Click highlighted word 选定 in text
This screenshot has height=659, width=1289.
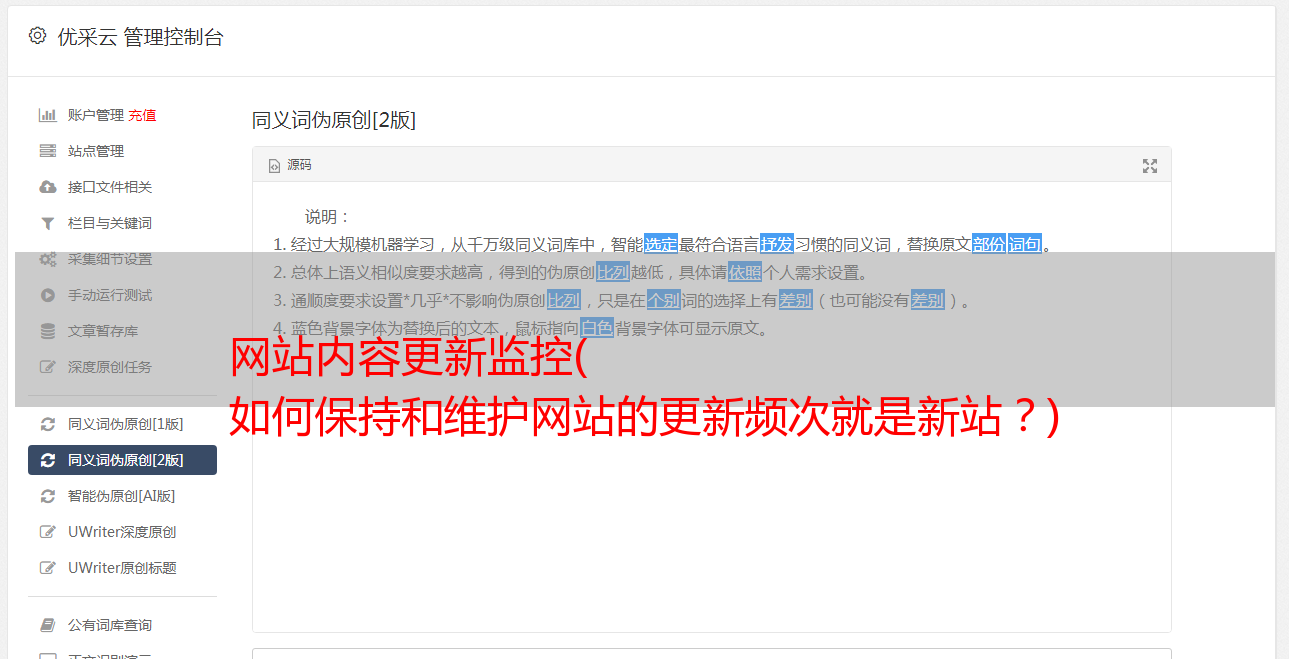[x=660, y=244]
